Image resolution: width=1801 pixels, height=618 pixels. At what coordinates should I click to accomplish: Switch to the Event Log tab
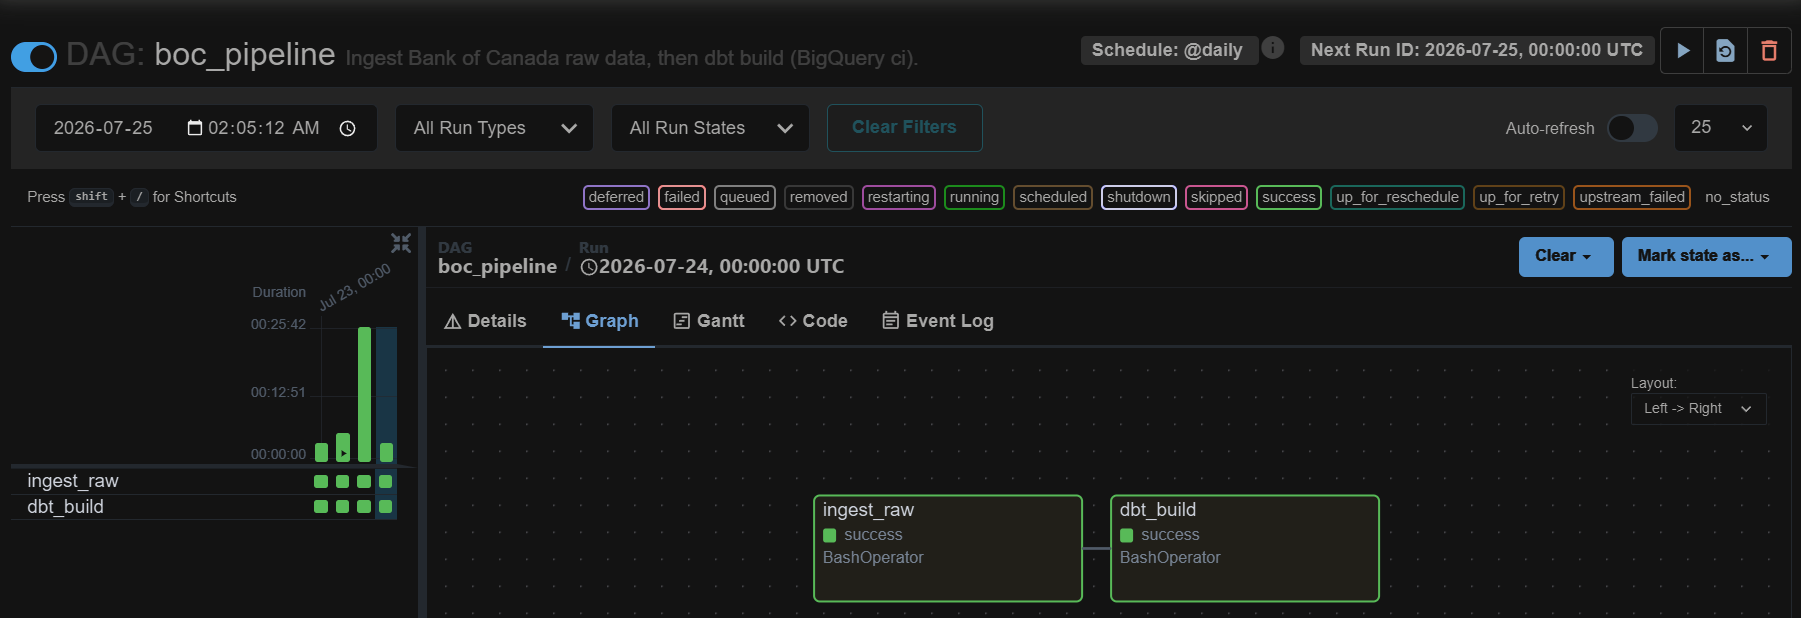(x=938, y=321)
